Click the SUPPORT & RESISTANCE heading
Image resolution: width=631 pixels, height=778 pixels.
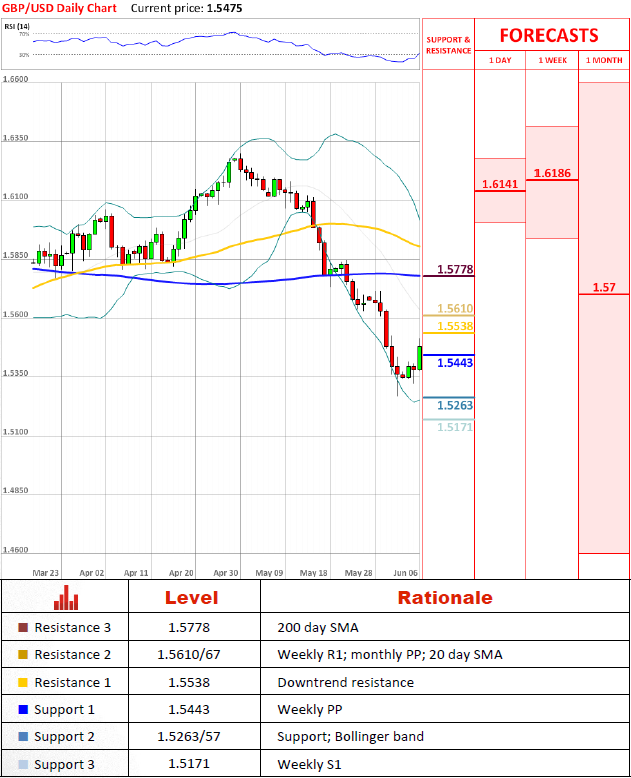coord(448,45)
